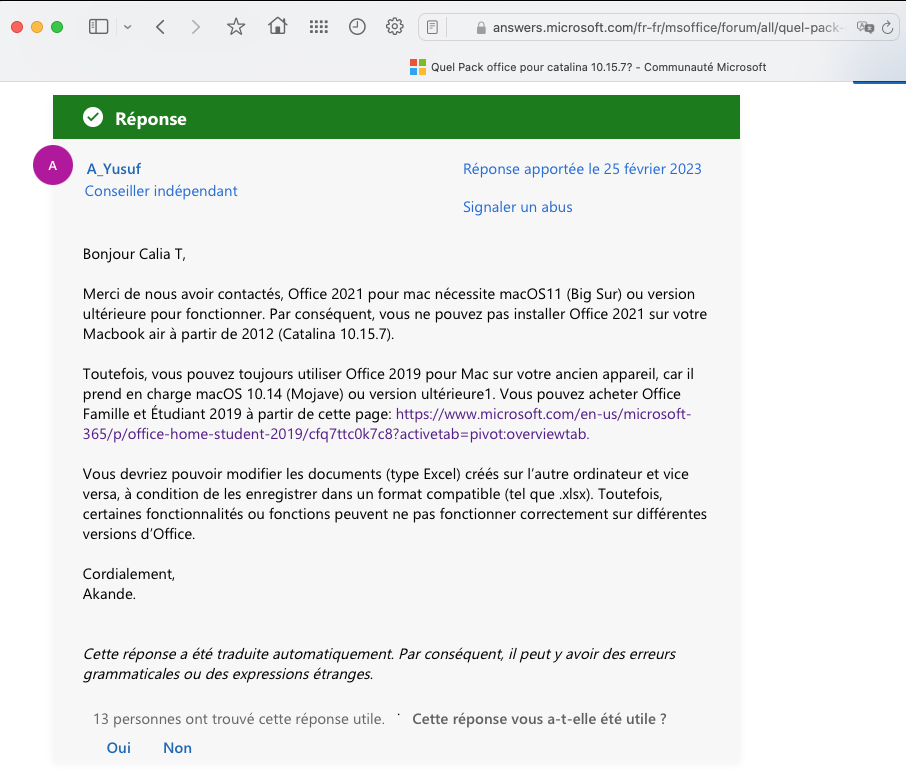Open the sidebar options dropdown chevron

[128, 27]
